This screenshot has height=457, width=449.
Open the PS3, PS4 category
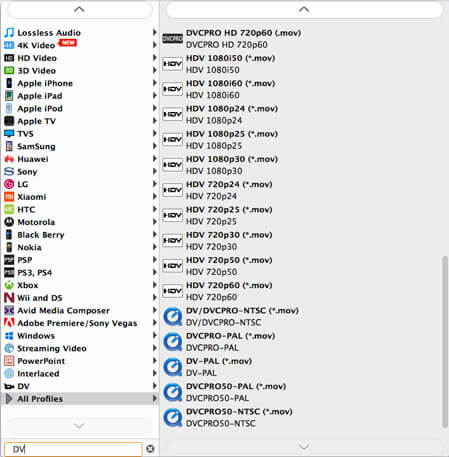[x=80, y=273]
